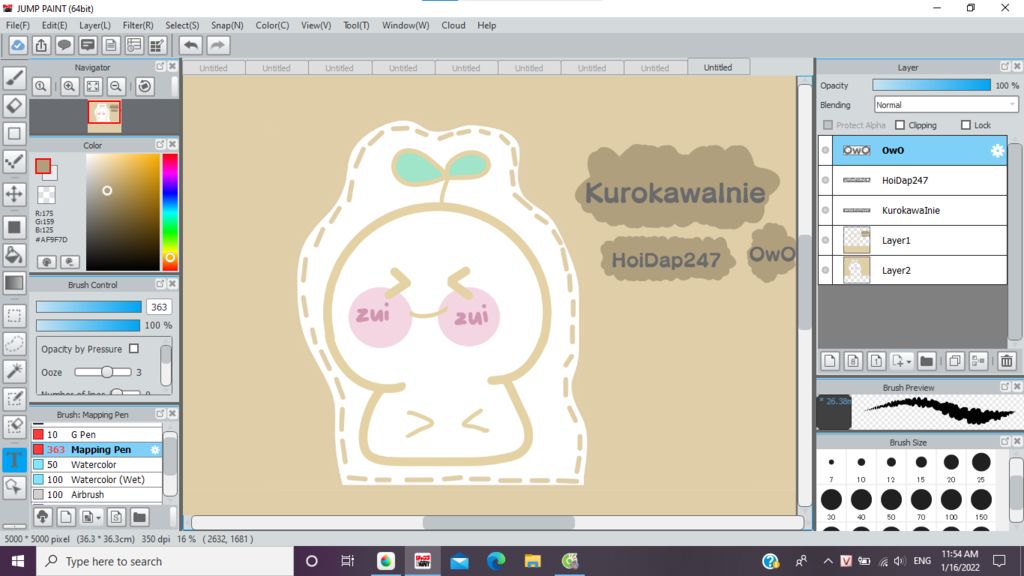
Task: Click the taskbar search box
Action: pos(165,561)
